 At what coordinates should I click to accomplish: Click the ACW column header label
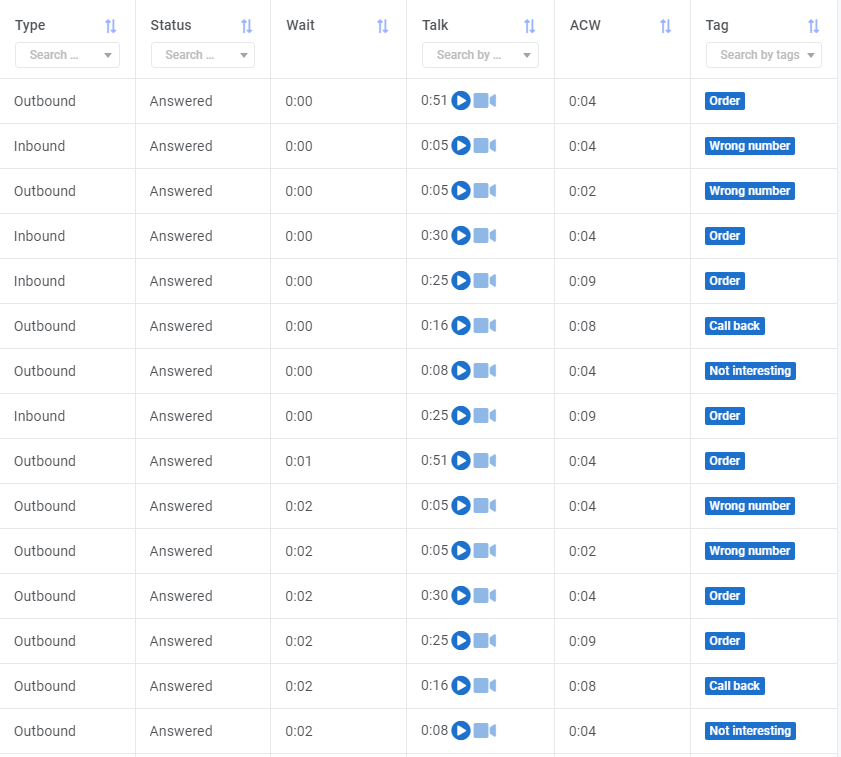point(585,25)
